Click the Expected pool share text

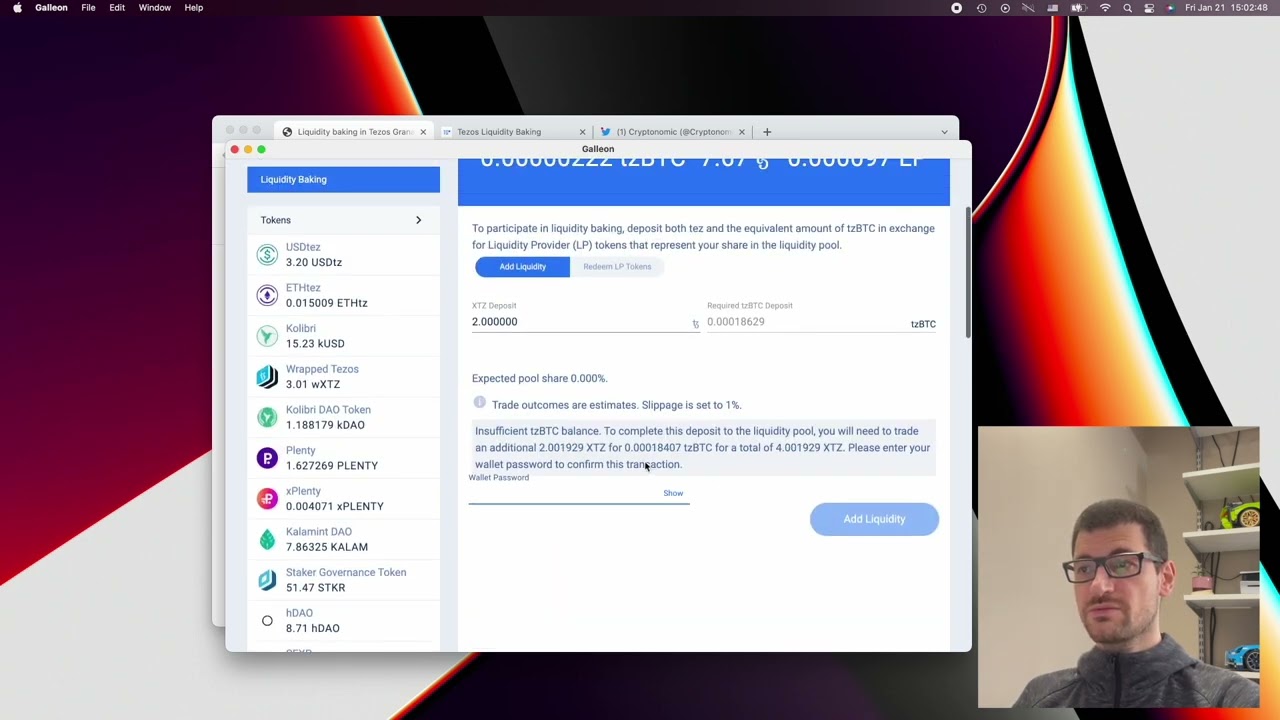coord(540,378)
